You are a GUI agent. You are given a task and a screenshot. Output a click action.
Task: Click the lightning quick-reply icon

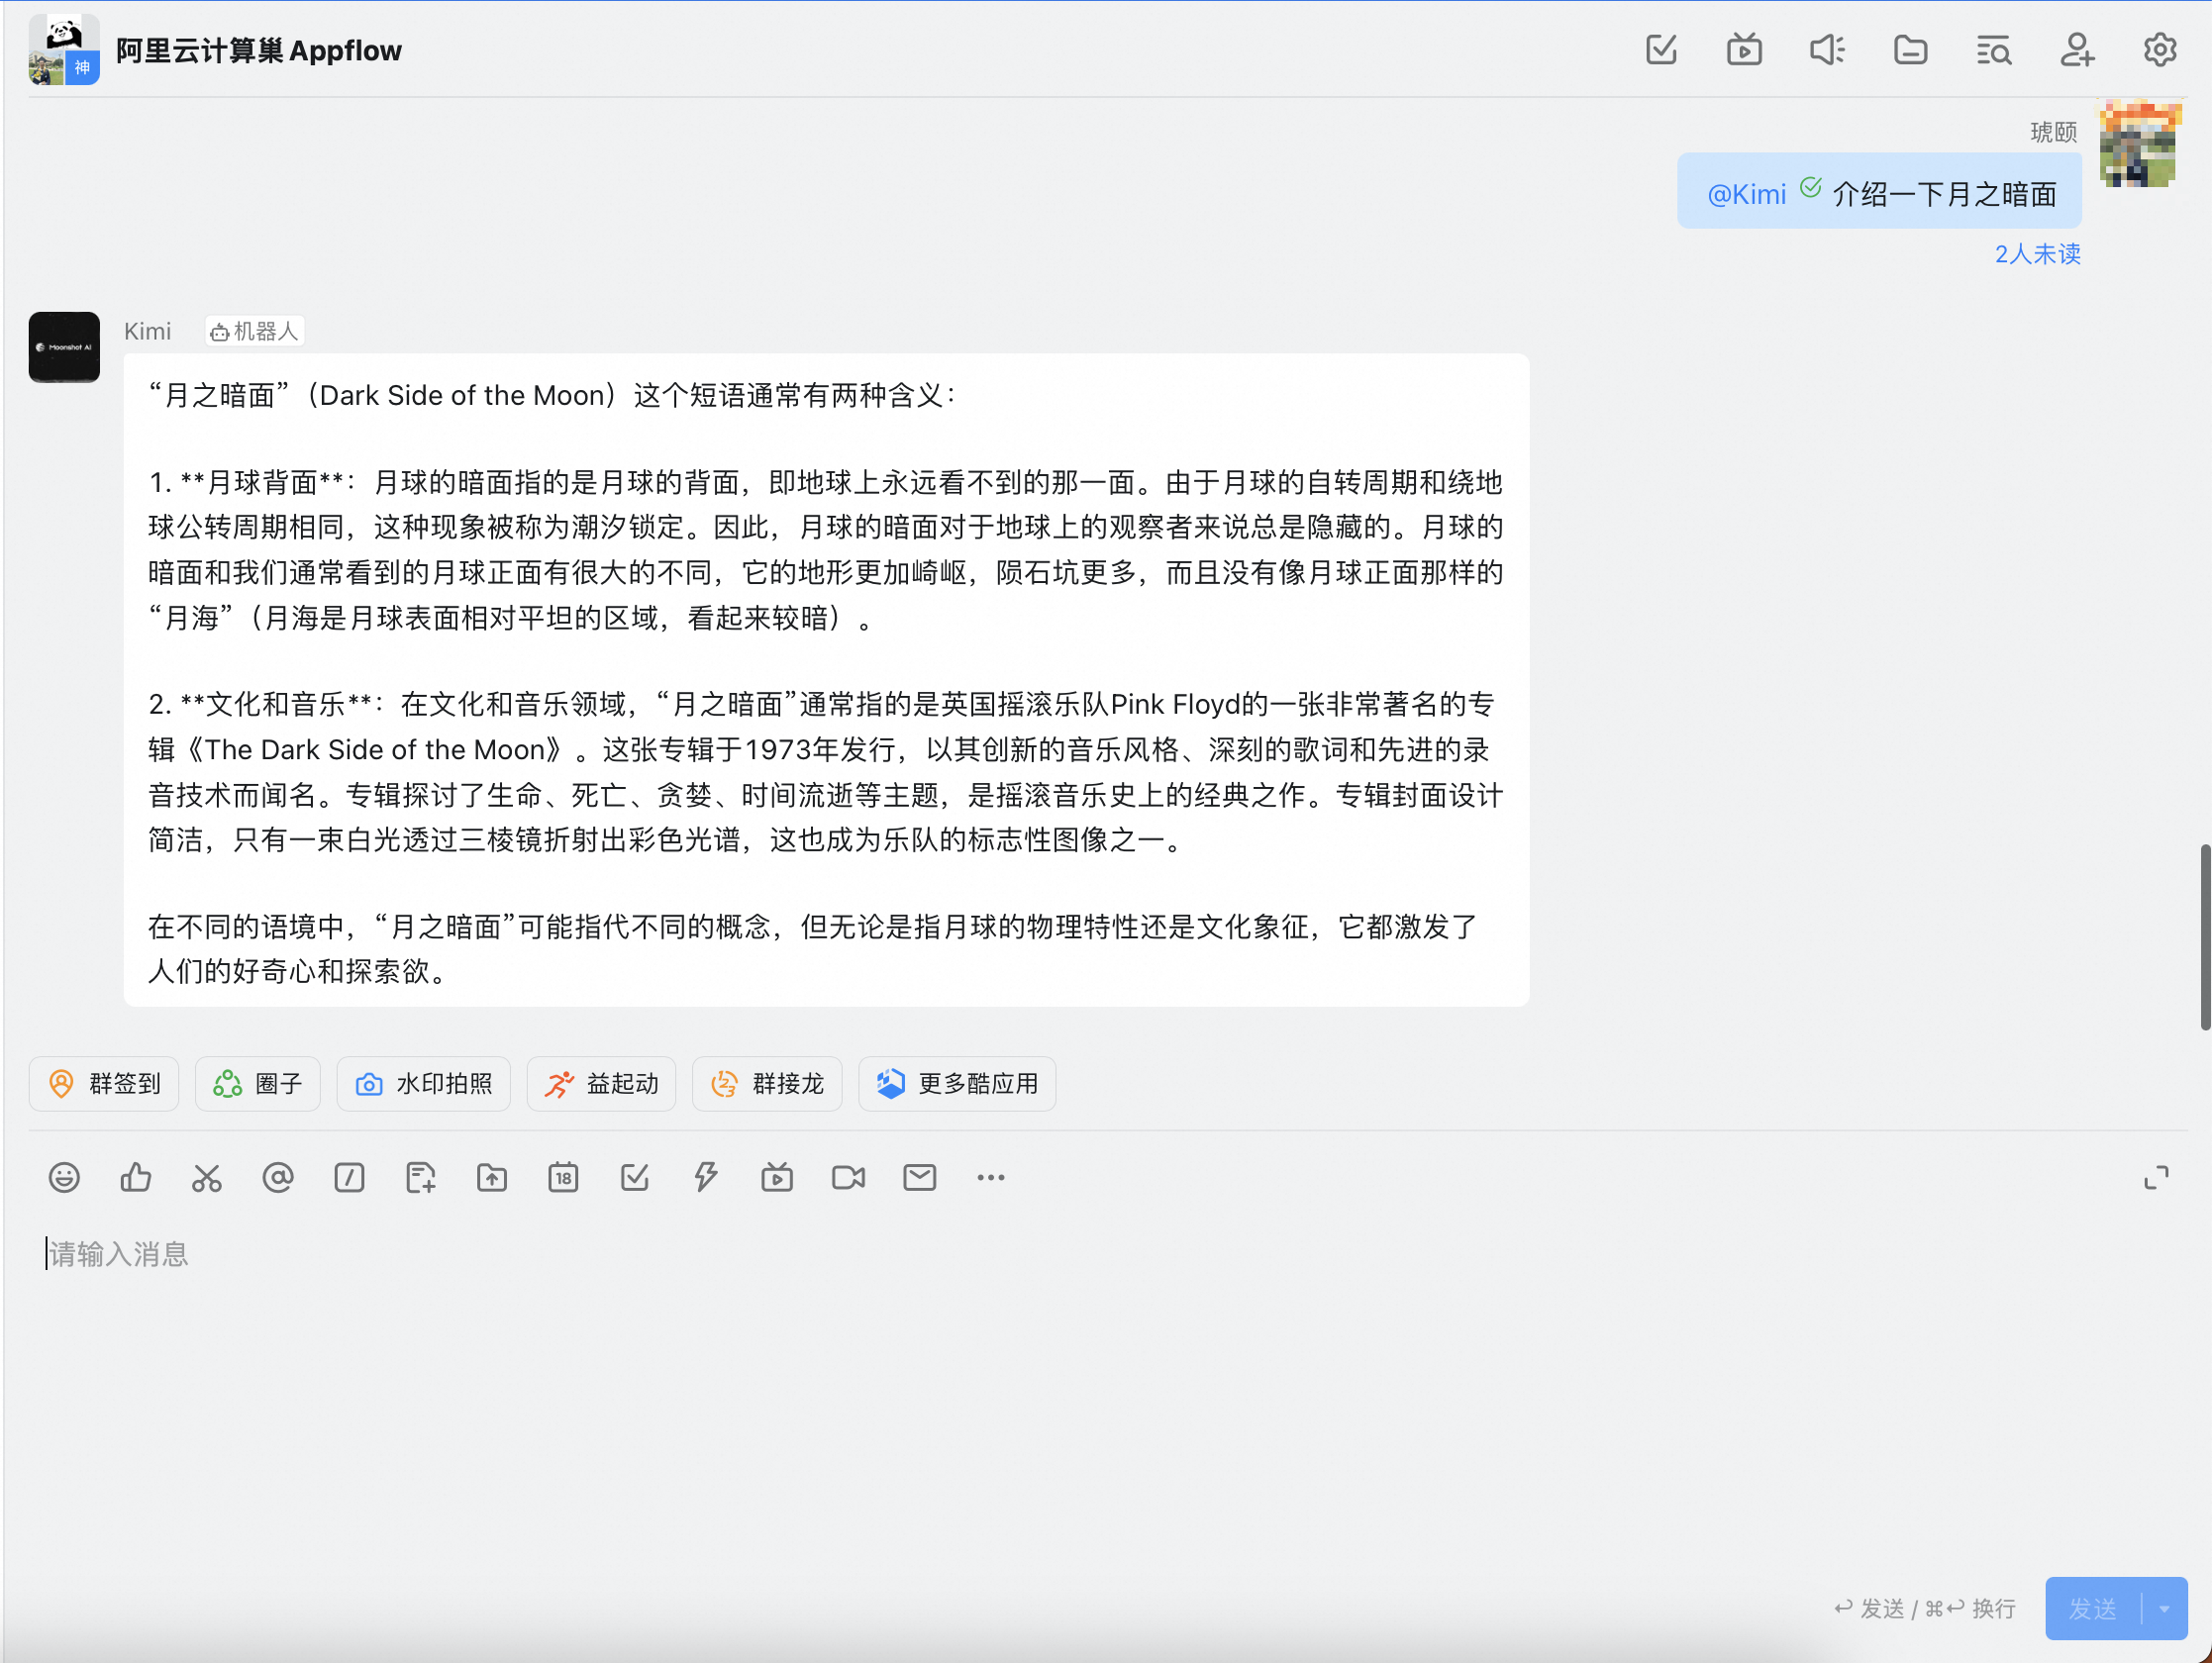(706, 1177)
